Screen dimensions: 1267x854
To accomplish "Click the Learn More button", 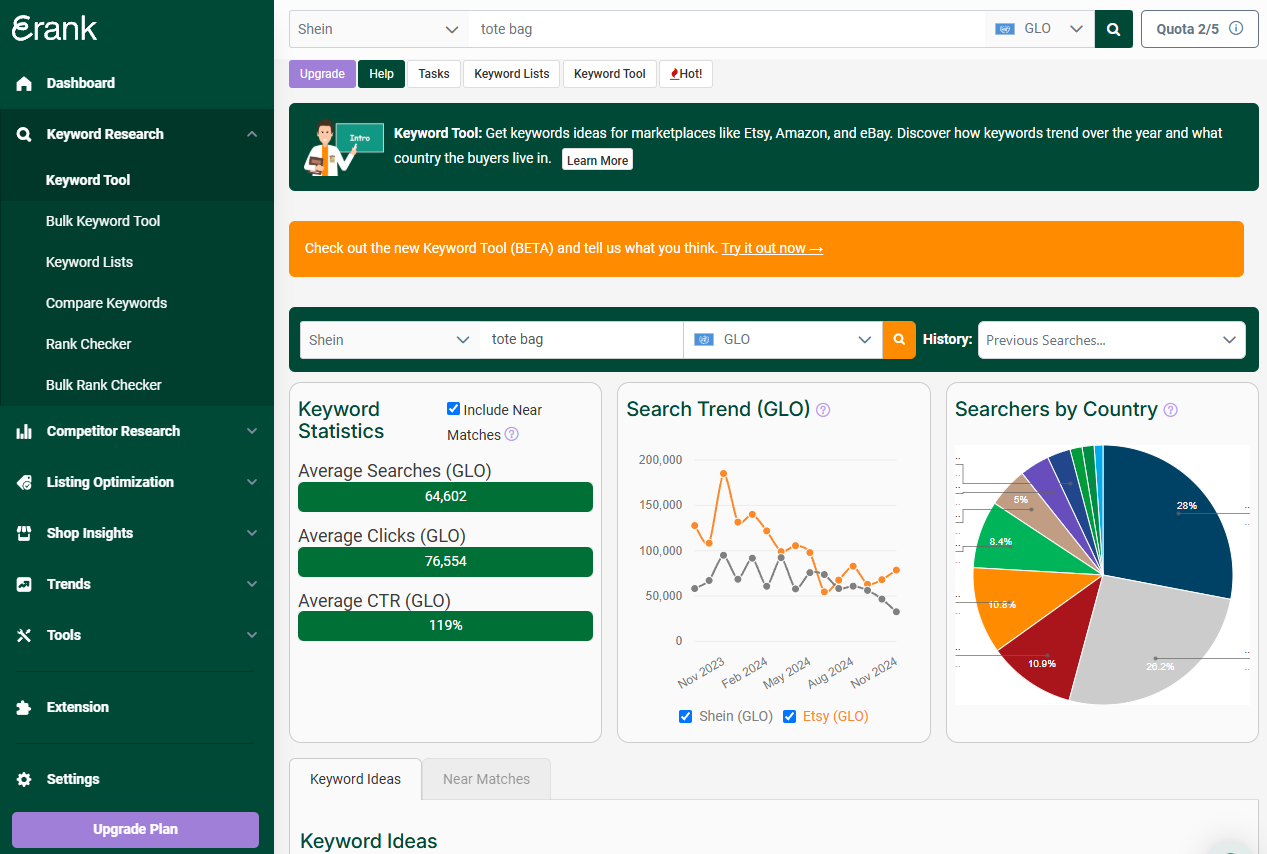I will [x=597, y=159].
